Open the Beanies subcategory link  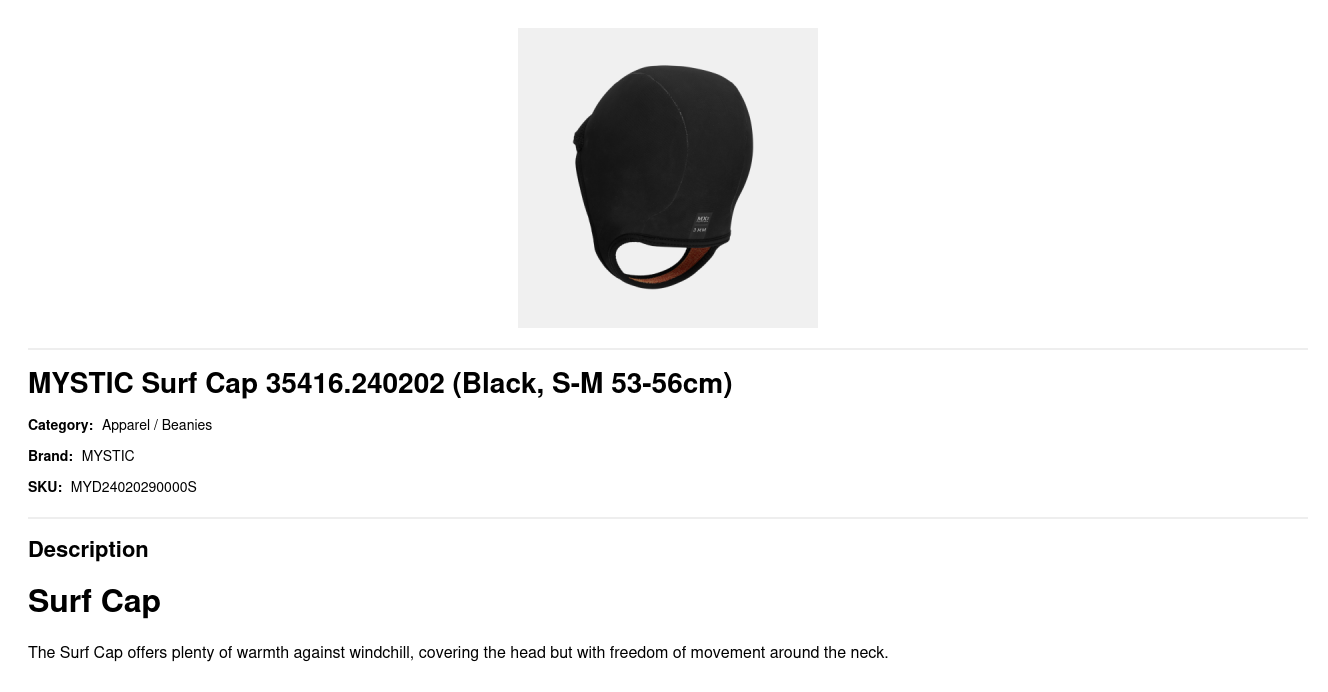(187, 425)
